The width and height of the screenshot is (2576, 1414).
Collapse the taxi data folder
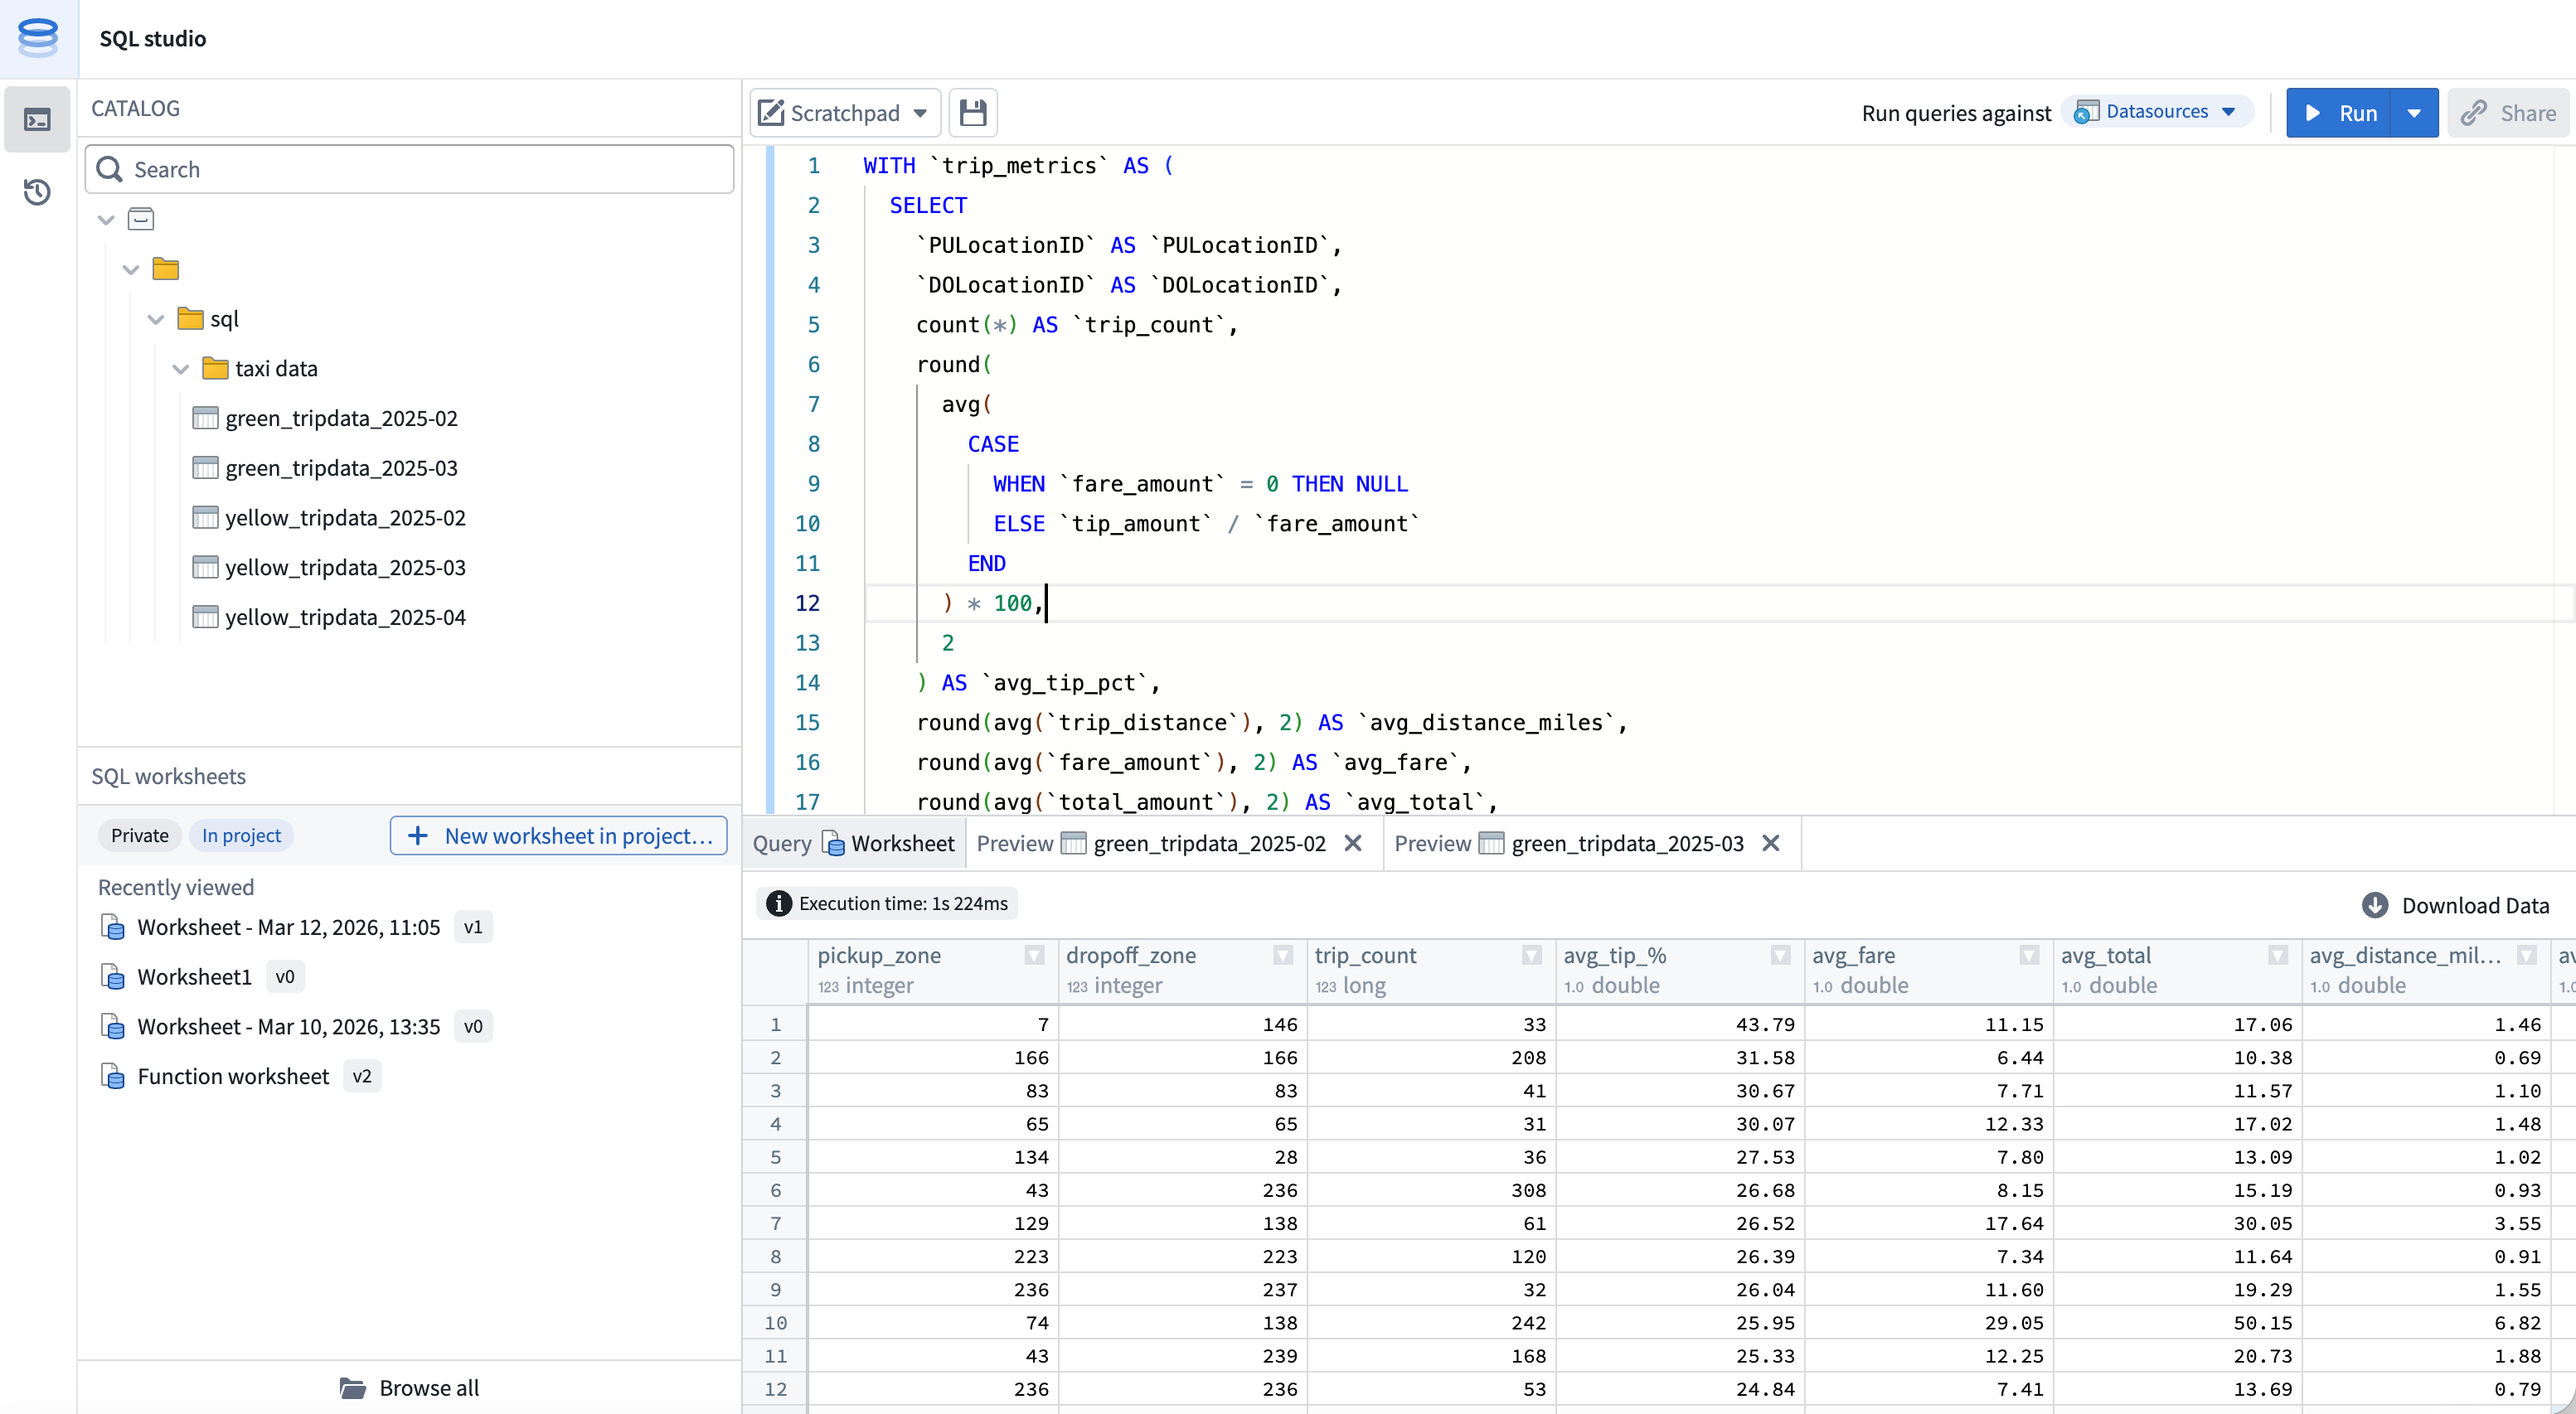click(181, 368)
